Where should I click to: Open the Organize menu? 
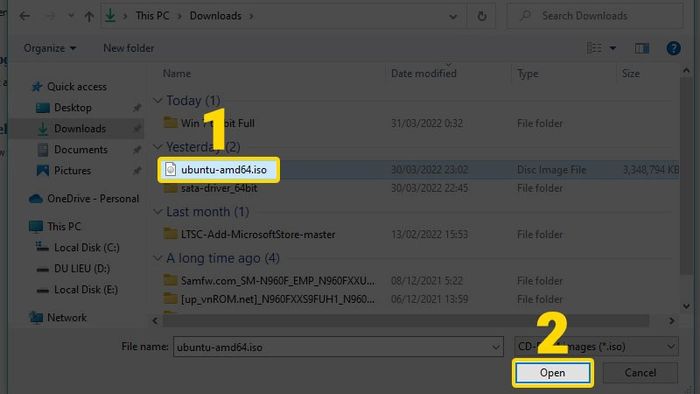(50, 48)
